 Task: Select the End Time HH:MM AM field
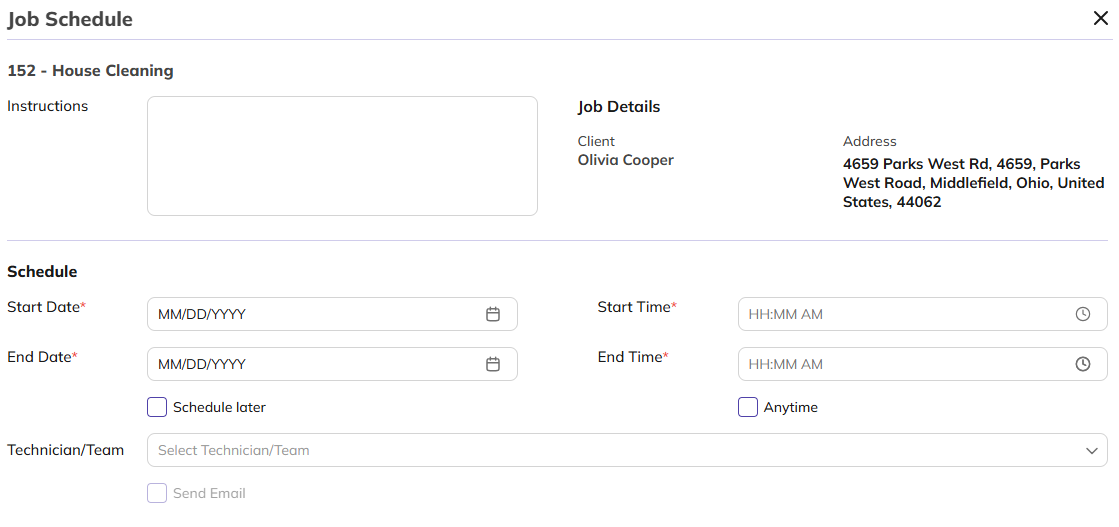pyautogui.click(x=900, y=364)
